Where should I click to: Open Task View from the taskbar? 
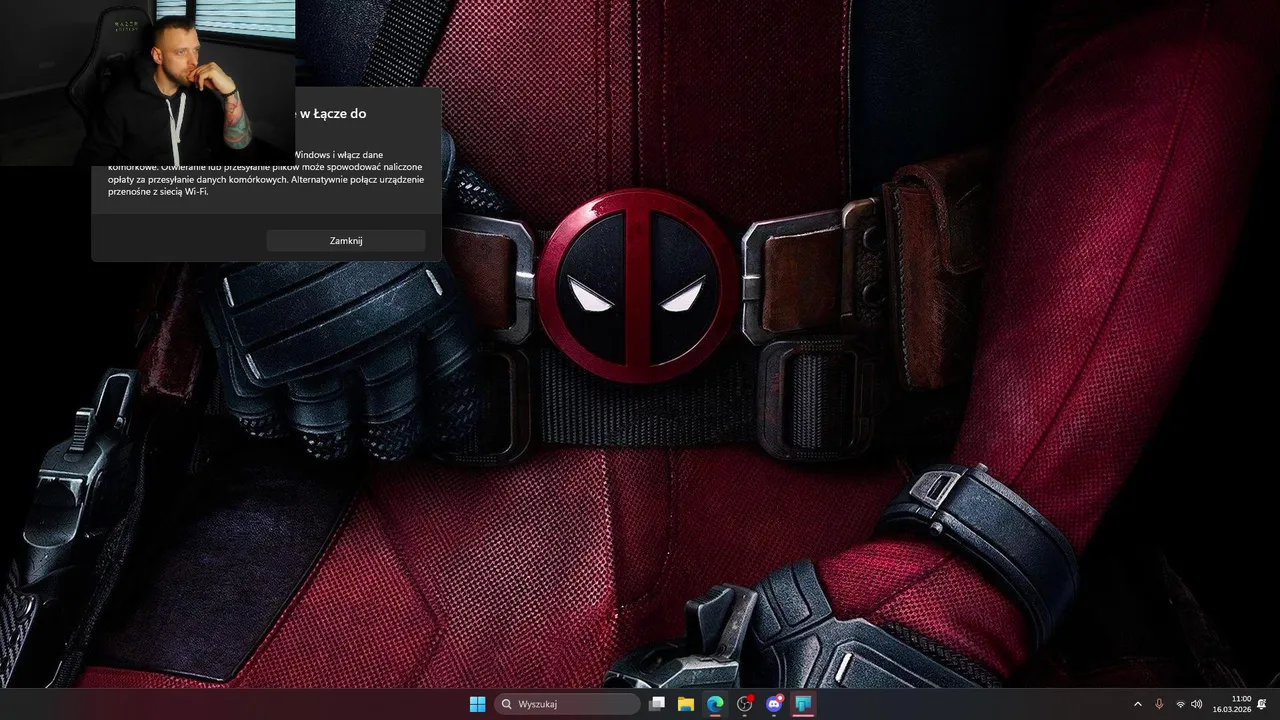[657, 704]
